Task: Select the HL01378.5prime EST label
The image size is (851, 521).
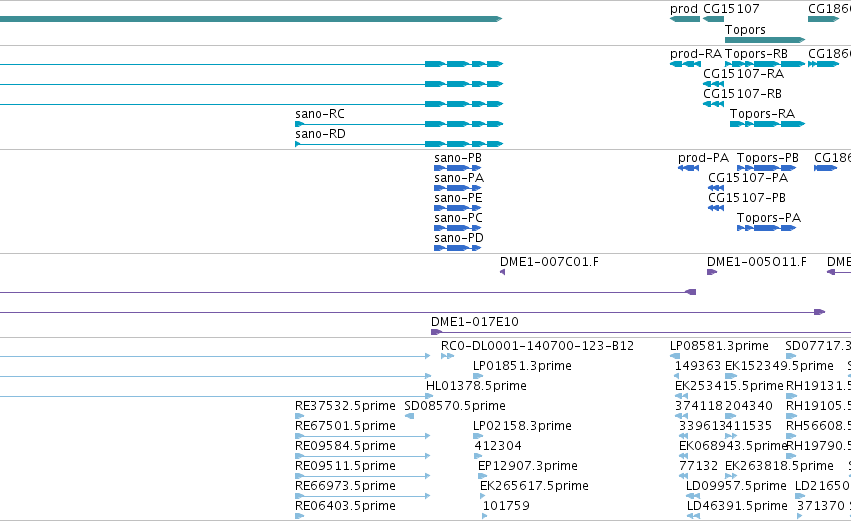Action: (476, 386)
